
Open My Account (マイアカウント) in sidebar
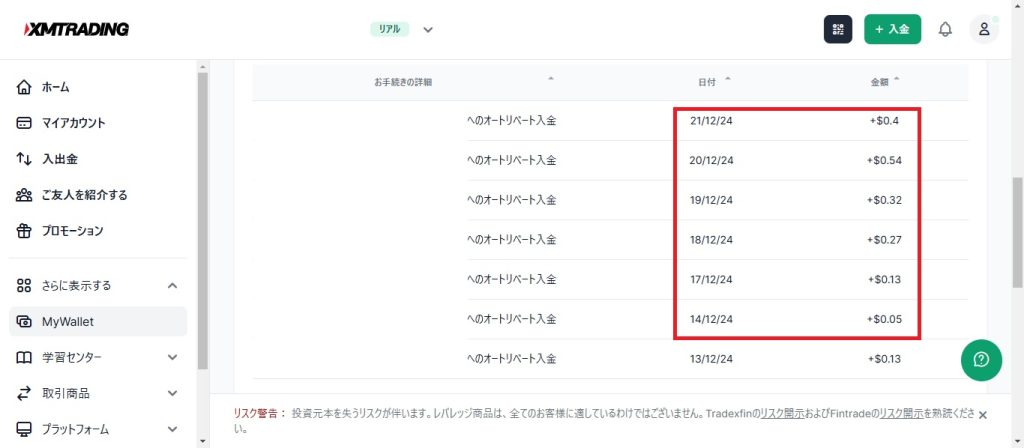72,123
